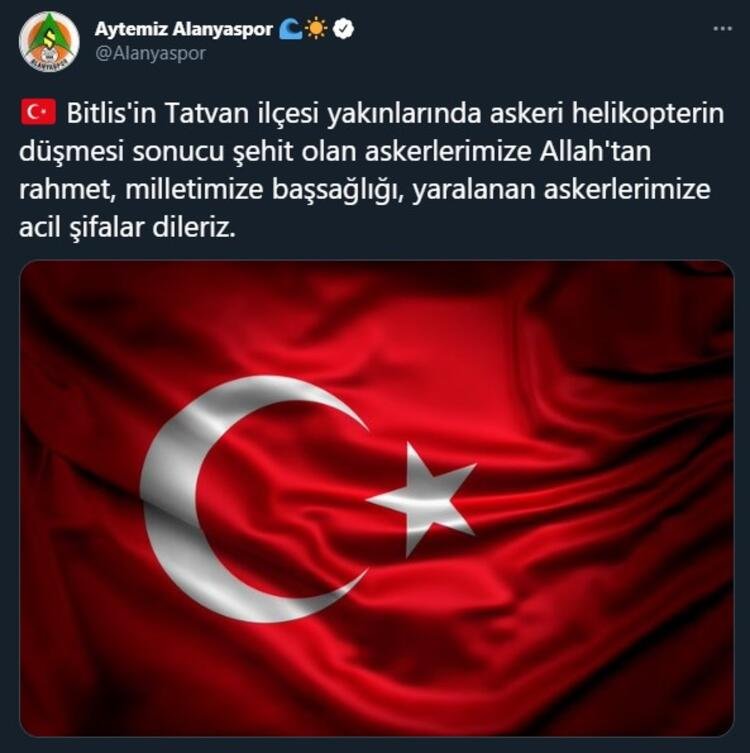Viewport: 750px width, 753px height.
Task: Click the word "yaralanan" in tweet
Action: tap(473, 191)
